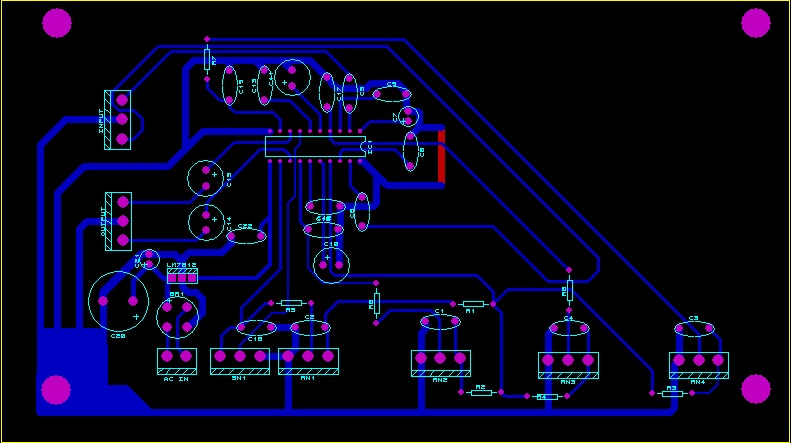Image resolution: width=791 pixels, height=443 pixels.
Task: Select the RN2 connector footprint
Action: pyautogui.click(x=440, y=362)
